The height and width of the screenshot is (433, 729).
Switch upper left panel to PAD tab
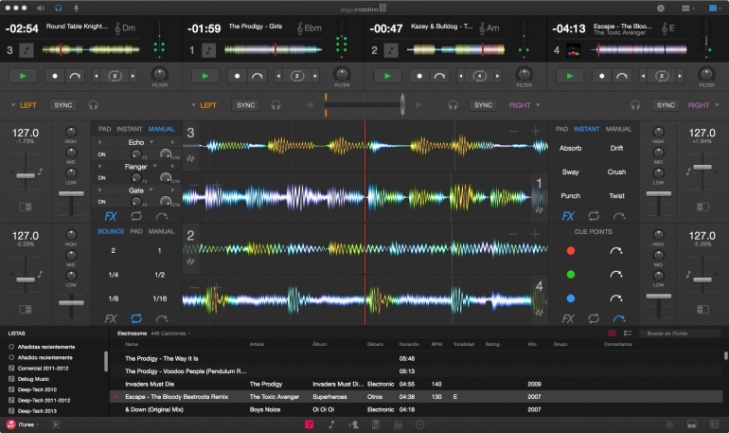(x=105, y=129)
